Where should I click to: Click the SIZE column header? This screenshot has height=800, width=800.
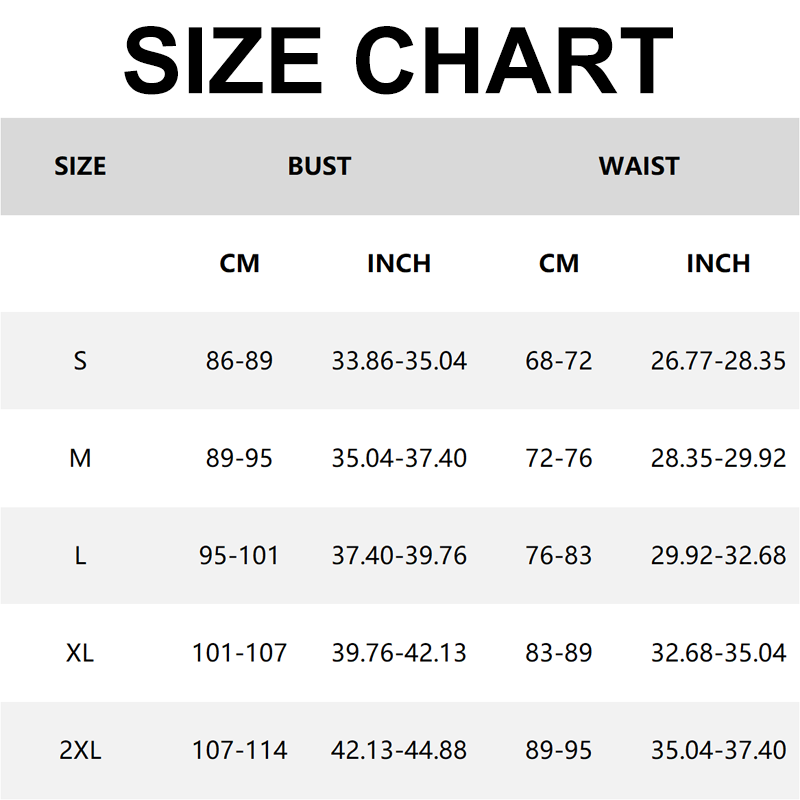pos(80,166)
